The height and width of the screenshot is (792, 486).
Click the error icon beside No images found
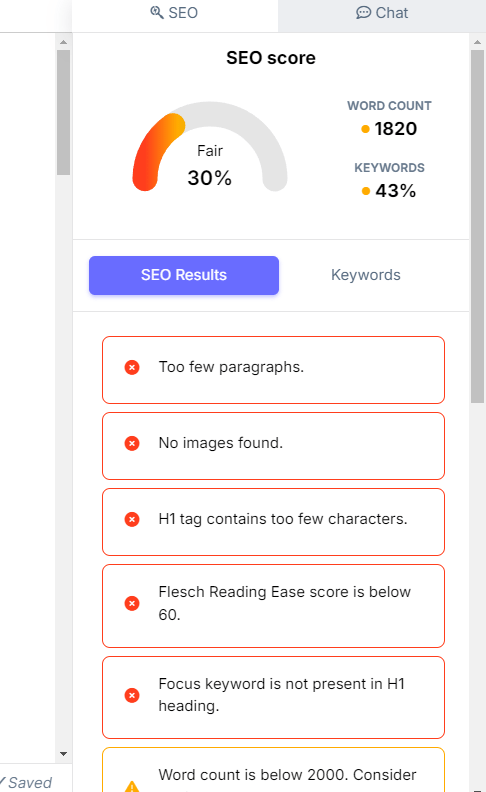coord(132,443)
